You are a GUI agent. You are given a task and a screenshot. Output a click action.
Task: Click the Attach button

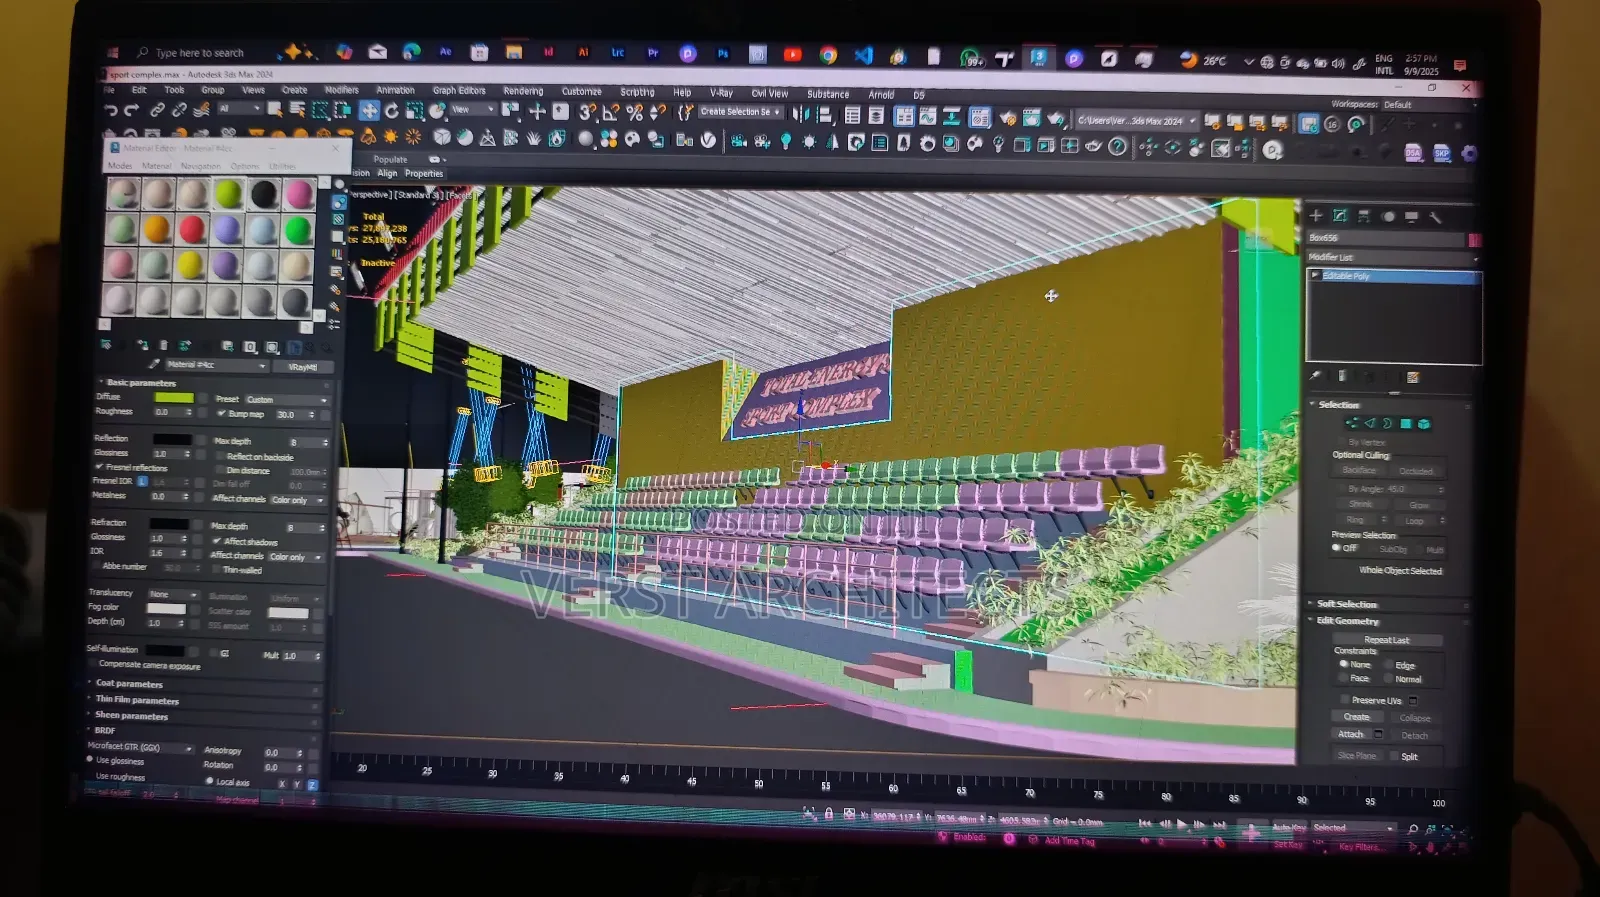(x=1351, y=734)
